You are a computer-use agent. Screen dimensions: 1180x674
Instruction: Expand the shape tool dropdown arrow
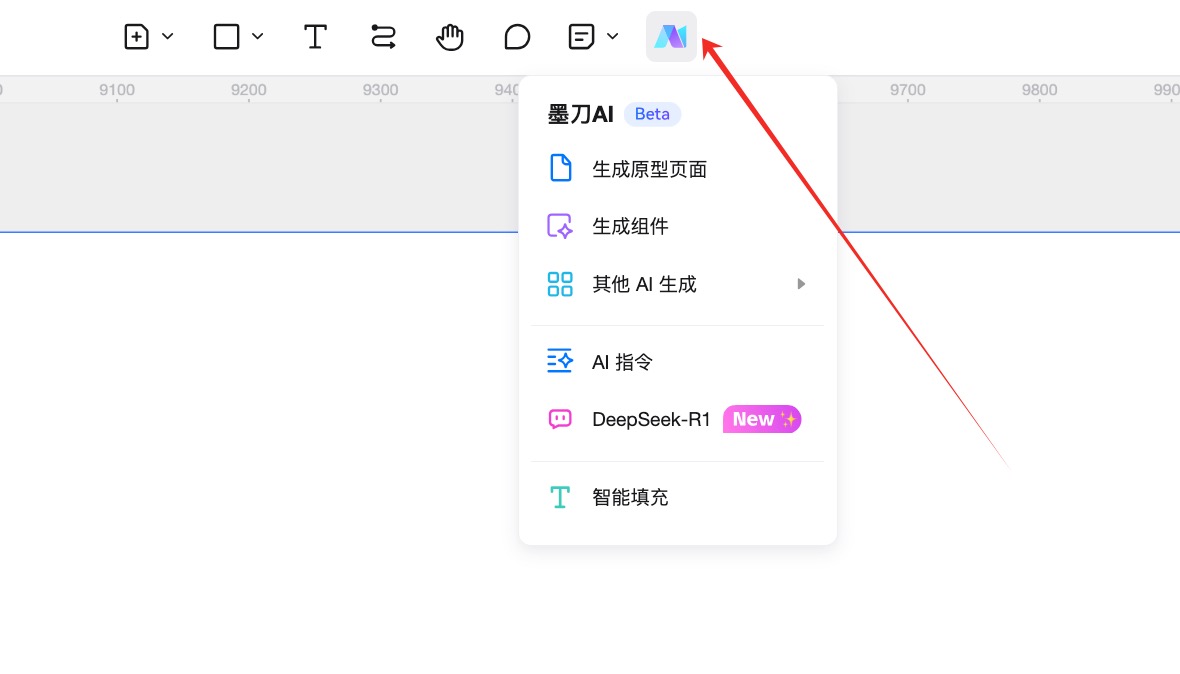pyautogui.click(x=257, y=36)
